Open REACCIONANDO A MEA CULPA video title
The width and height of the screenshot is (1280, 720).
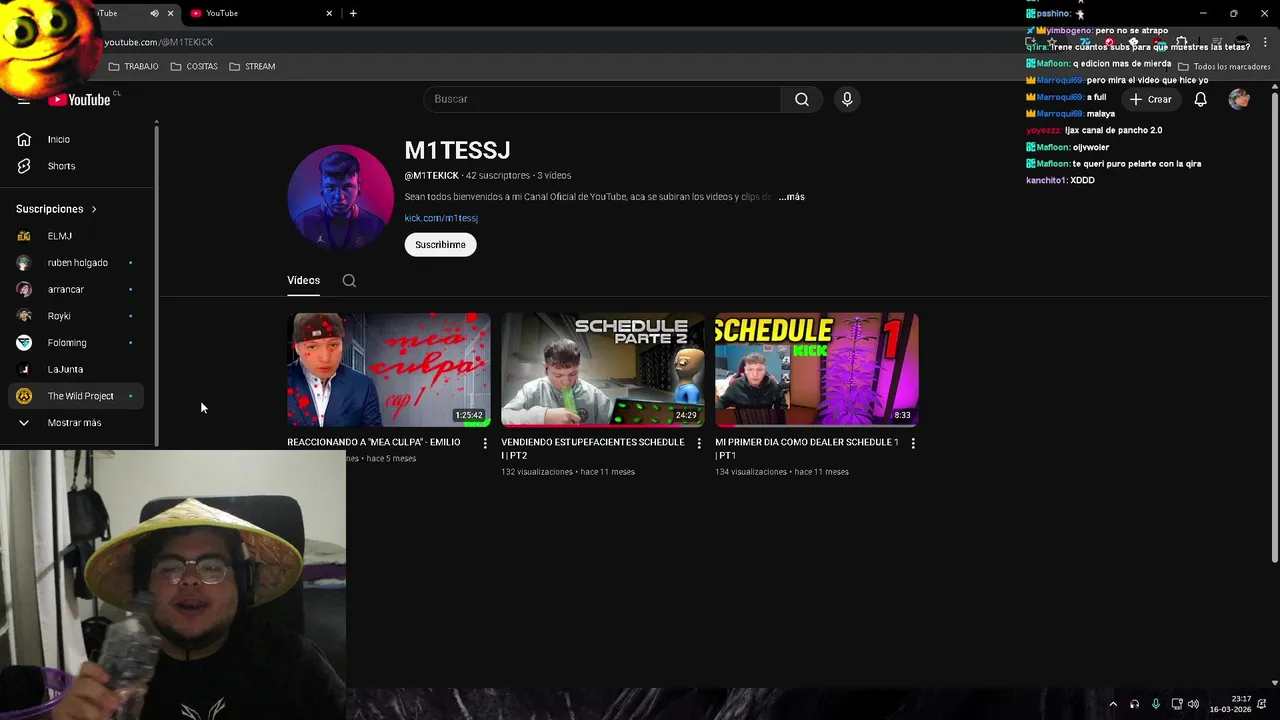[x=374, y=442]
